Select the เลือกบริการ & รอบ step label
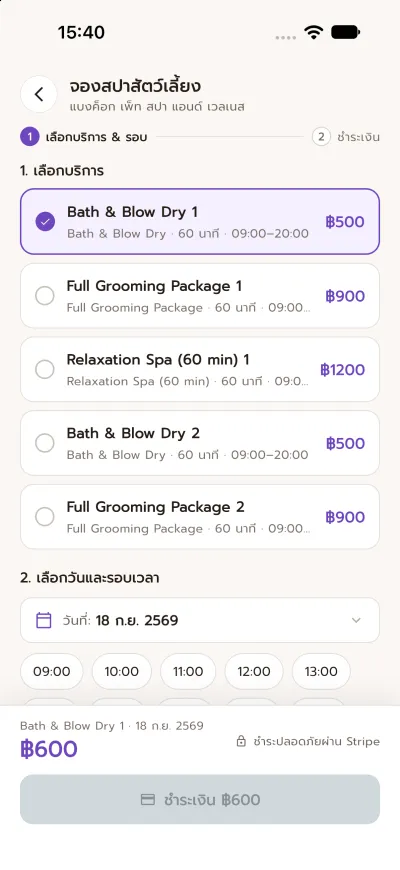The image size is (400, 870). pyautogui.click(x=97, y=137)
